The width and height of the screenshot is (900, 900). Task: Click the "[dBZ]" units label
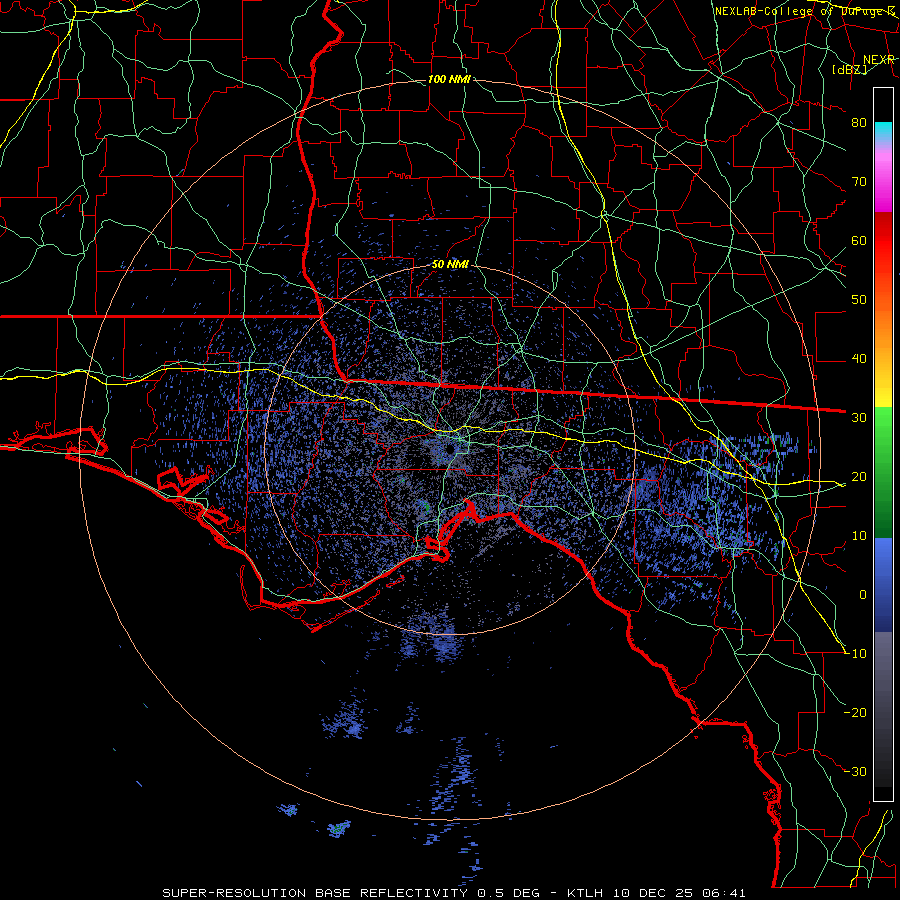849,70
